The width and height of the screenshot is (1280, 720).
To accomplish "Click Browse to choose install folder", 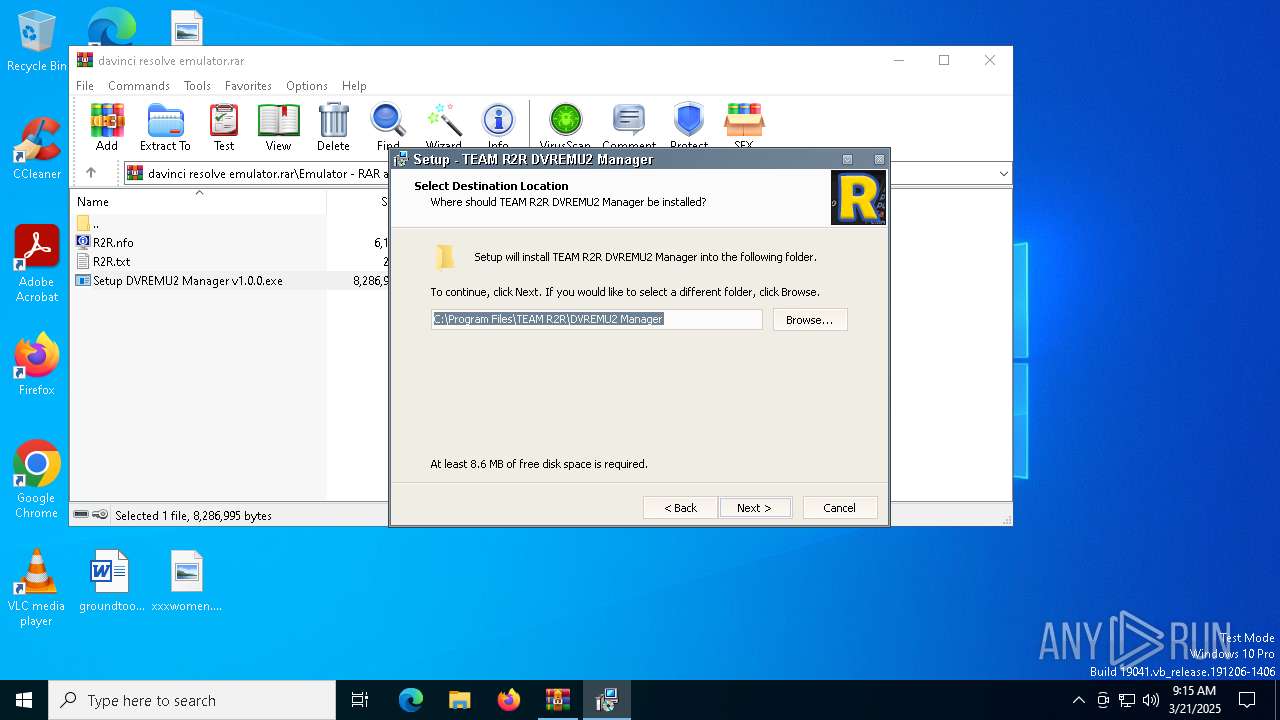I will pos(810,320).
